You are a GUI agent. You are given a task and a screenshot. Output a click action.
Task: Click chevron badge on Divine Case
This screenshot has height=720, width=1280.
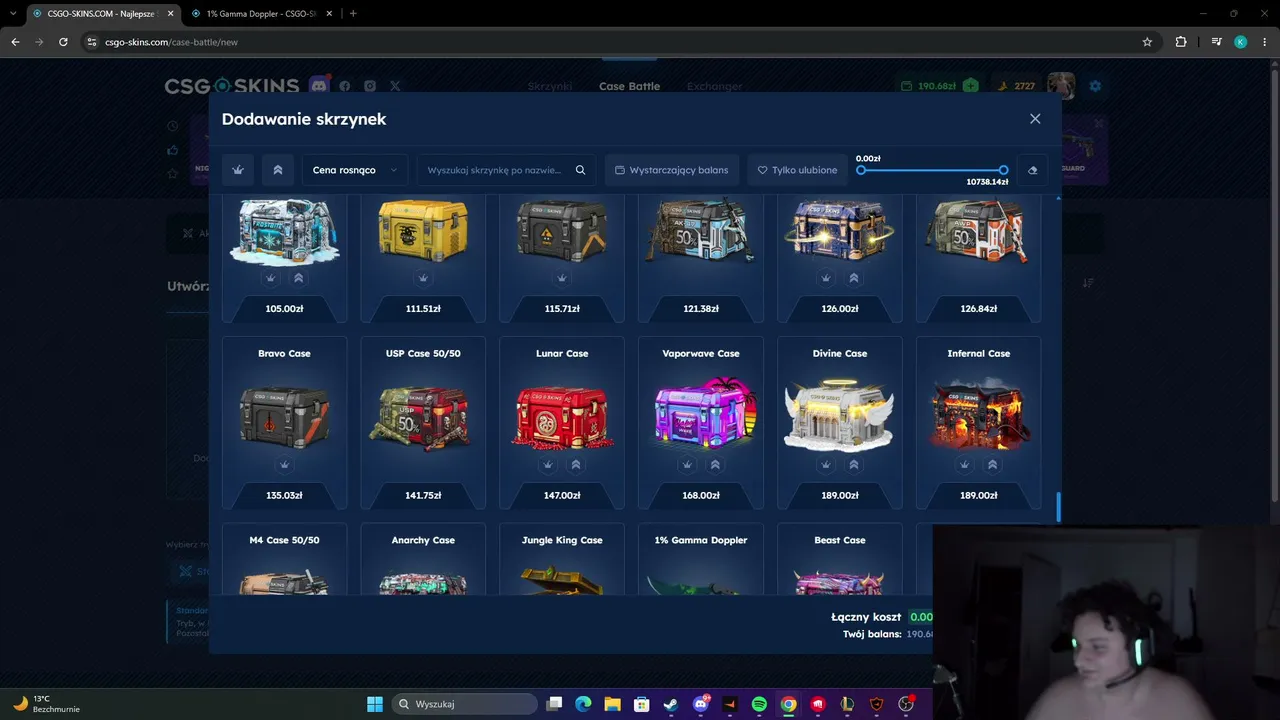854,465
